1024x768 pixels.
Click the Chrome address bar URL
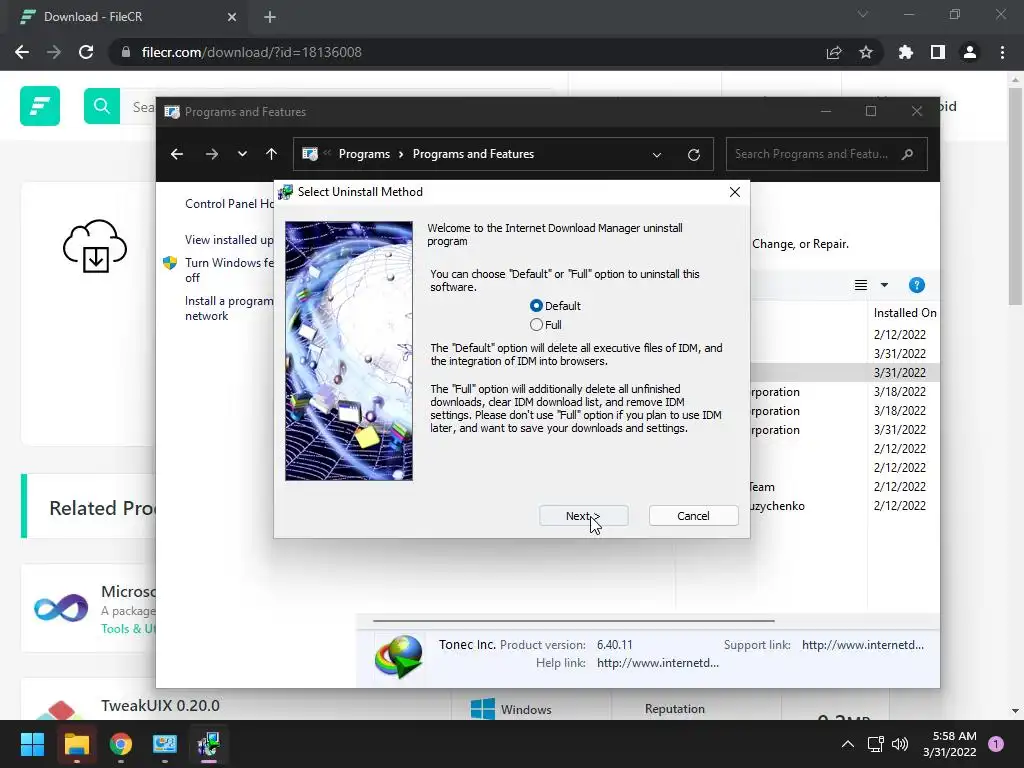pyautogui.click(x=251, y=52)
